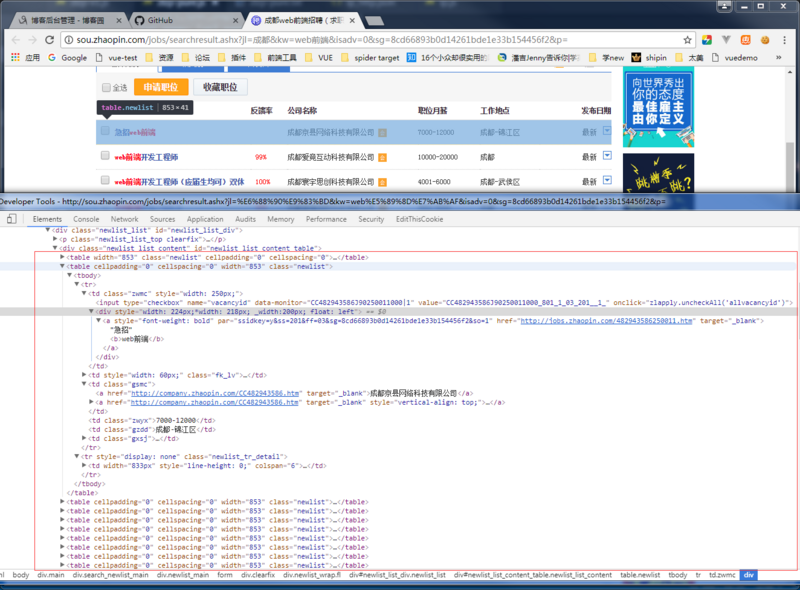Activate the DevTools element inspector icon
This screenshot has height=590, width=800.
click(11, 219)
